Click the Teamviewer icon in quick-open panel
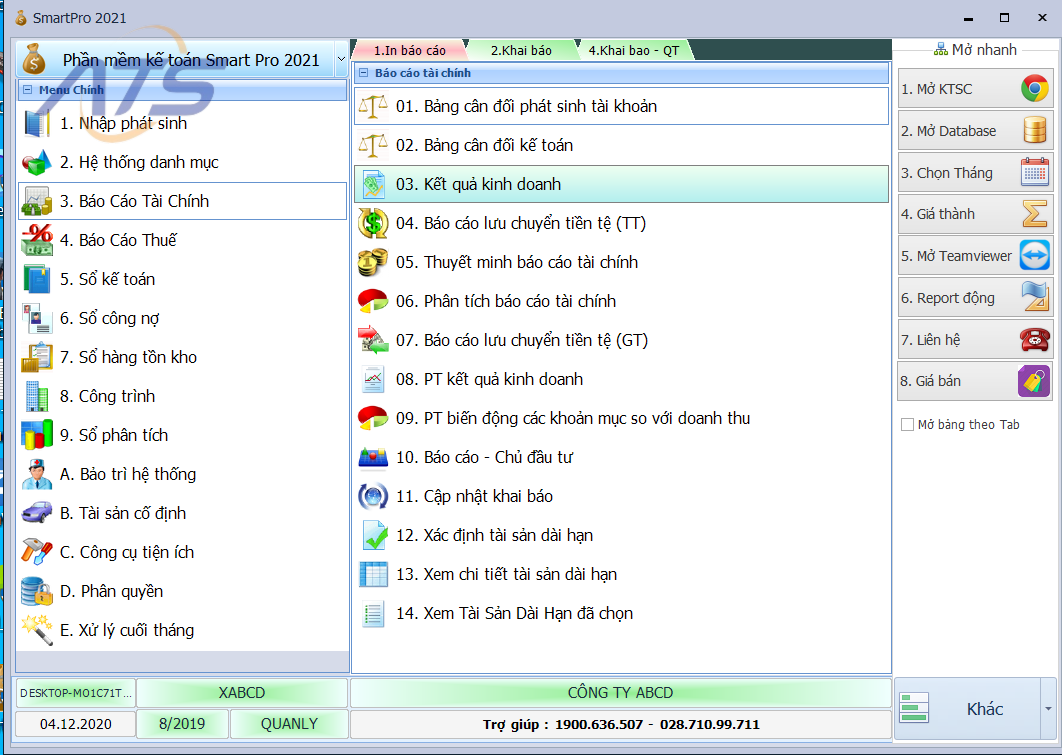The image size is (1062, 755). click(1034, 256)
